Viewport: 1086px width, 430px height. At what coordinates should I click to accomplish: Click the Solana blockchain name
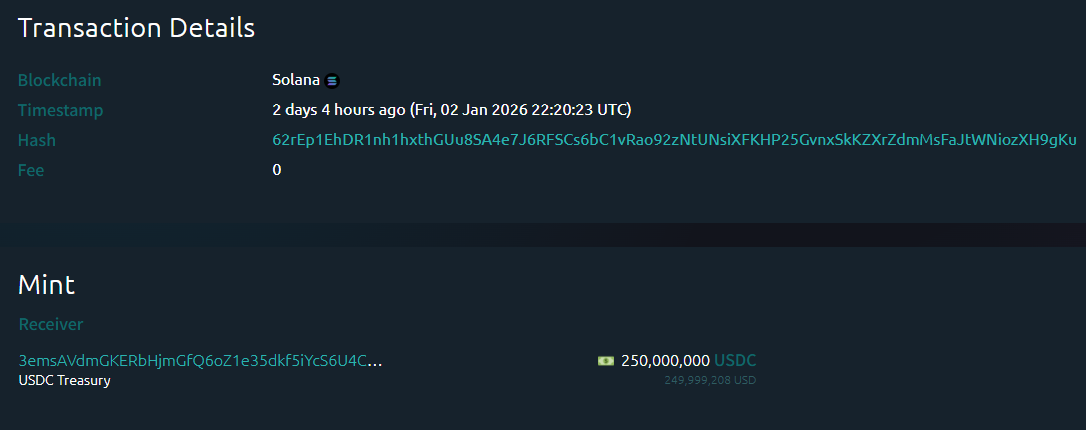point(295,80)
